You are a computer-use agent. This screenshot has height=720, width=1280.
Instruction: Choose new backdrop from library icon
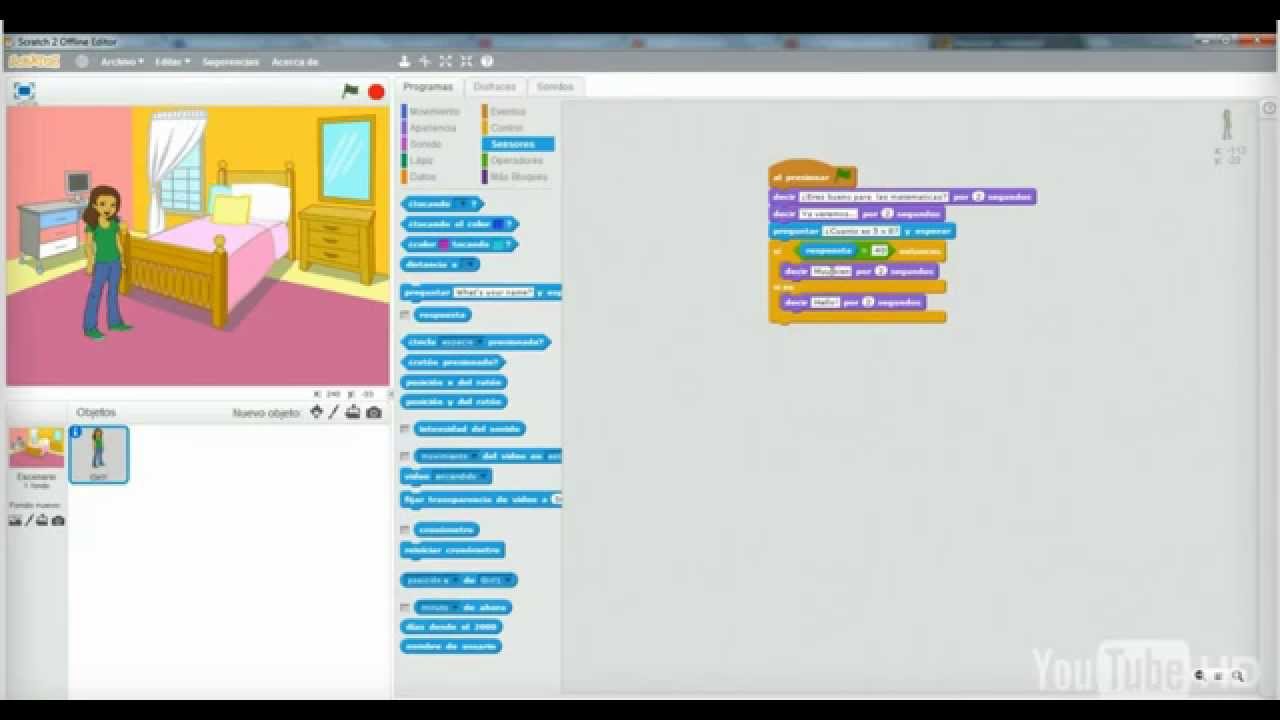click(15, 520)
